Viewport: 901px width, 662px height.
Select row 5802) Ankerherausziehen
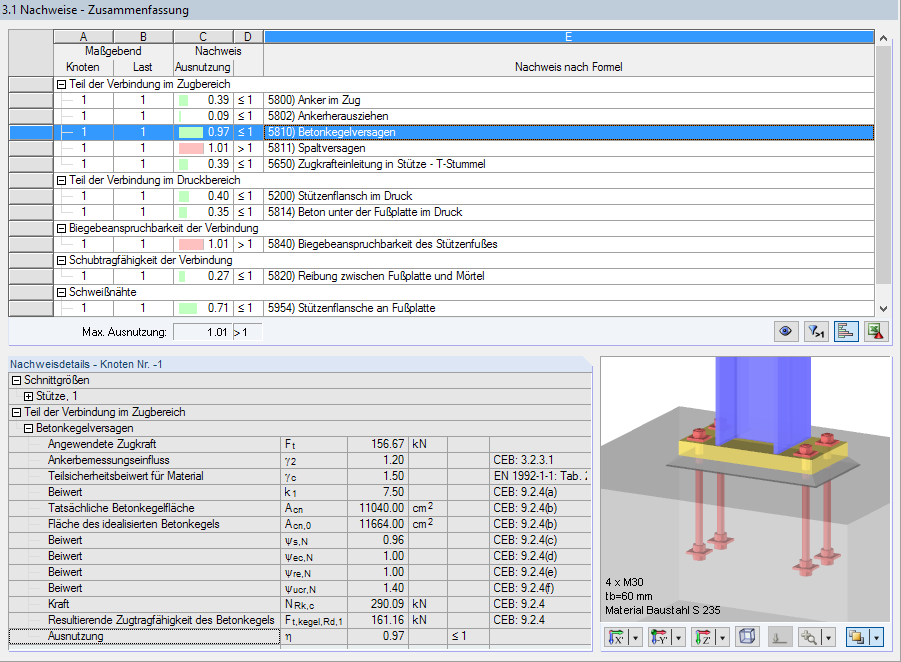click(x=464, y=116)
